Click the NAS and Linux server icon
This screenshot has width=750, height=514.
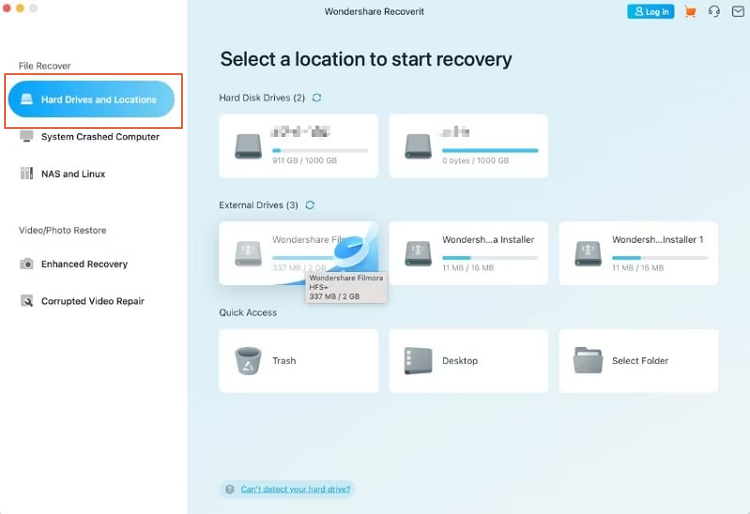point(27,173)
